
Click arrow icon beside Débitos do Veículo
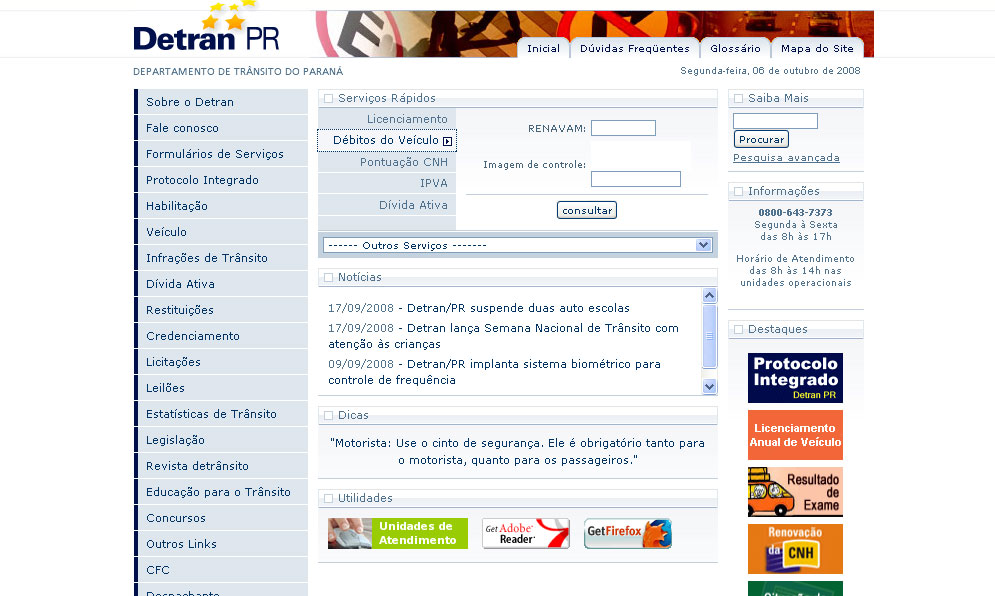coord(448,141)
